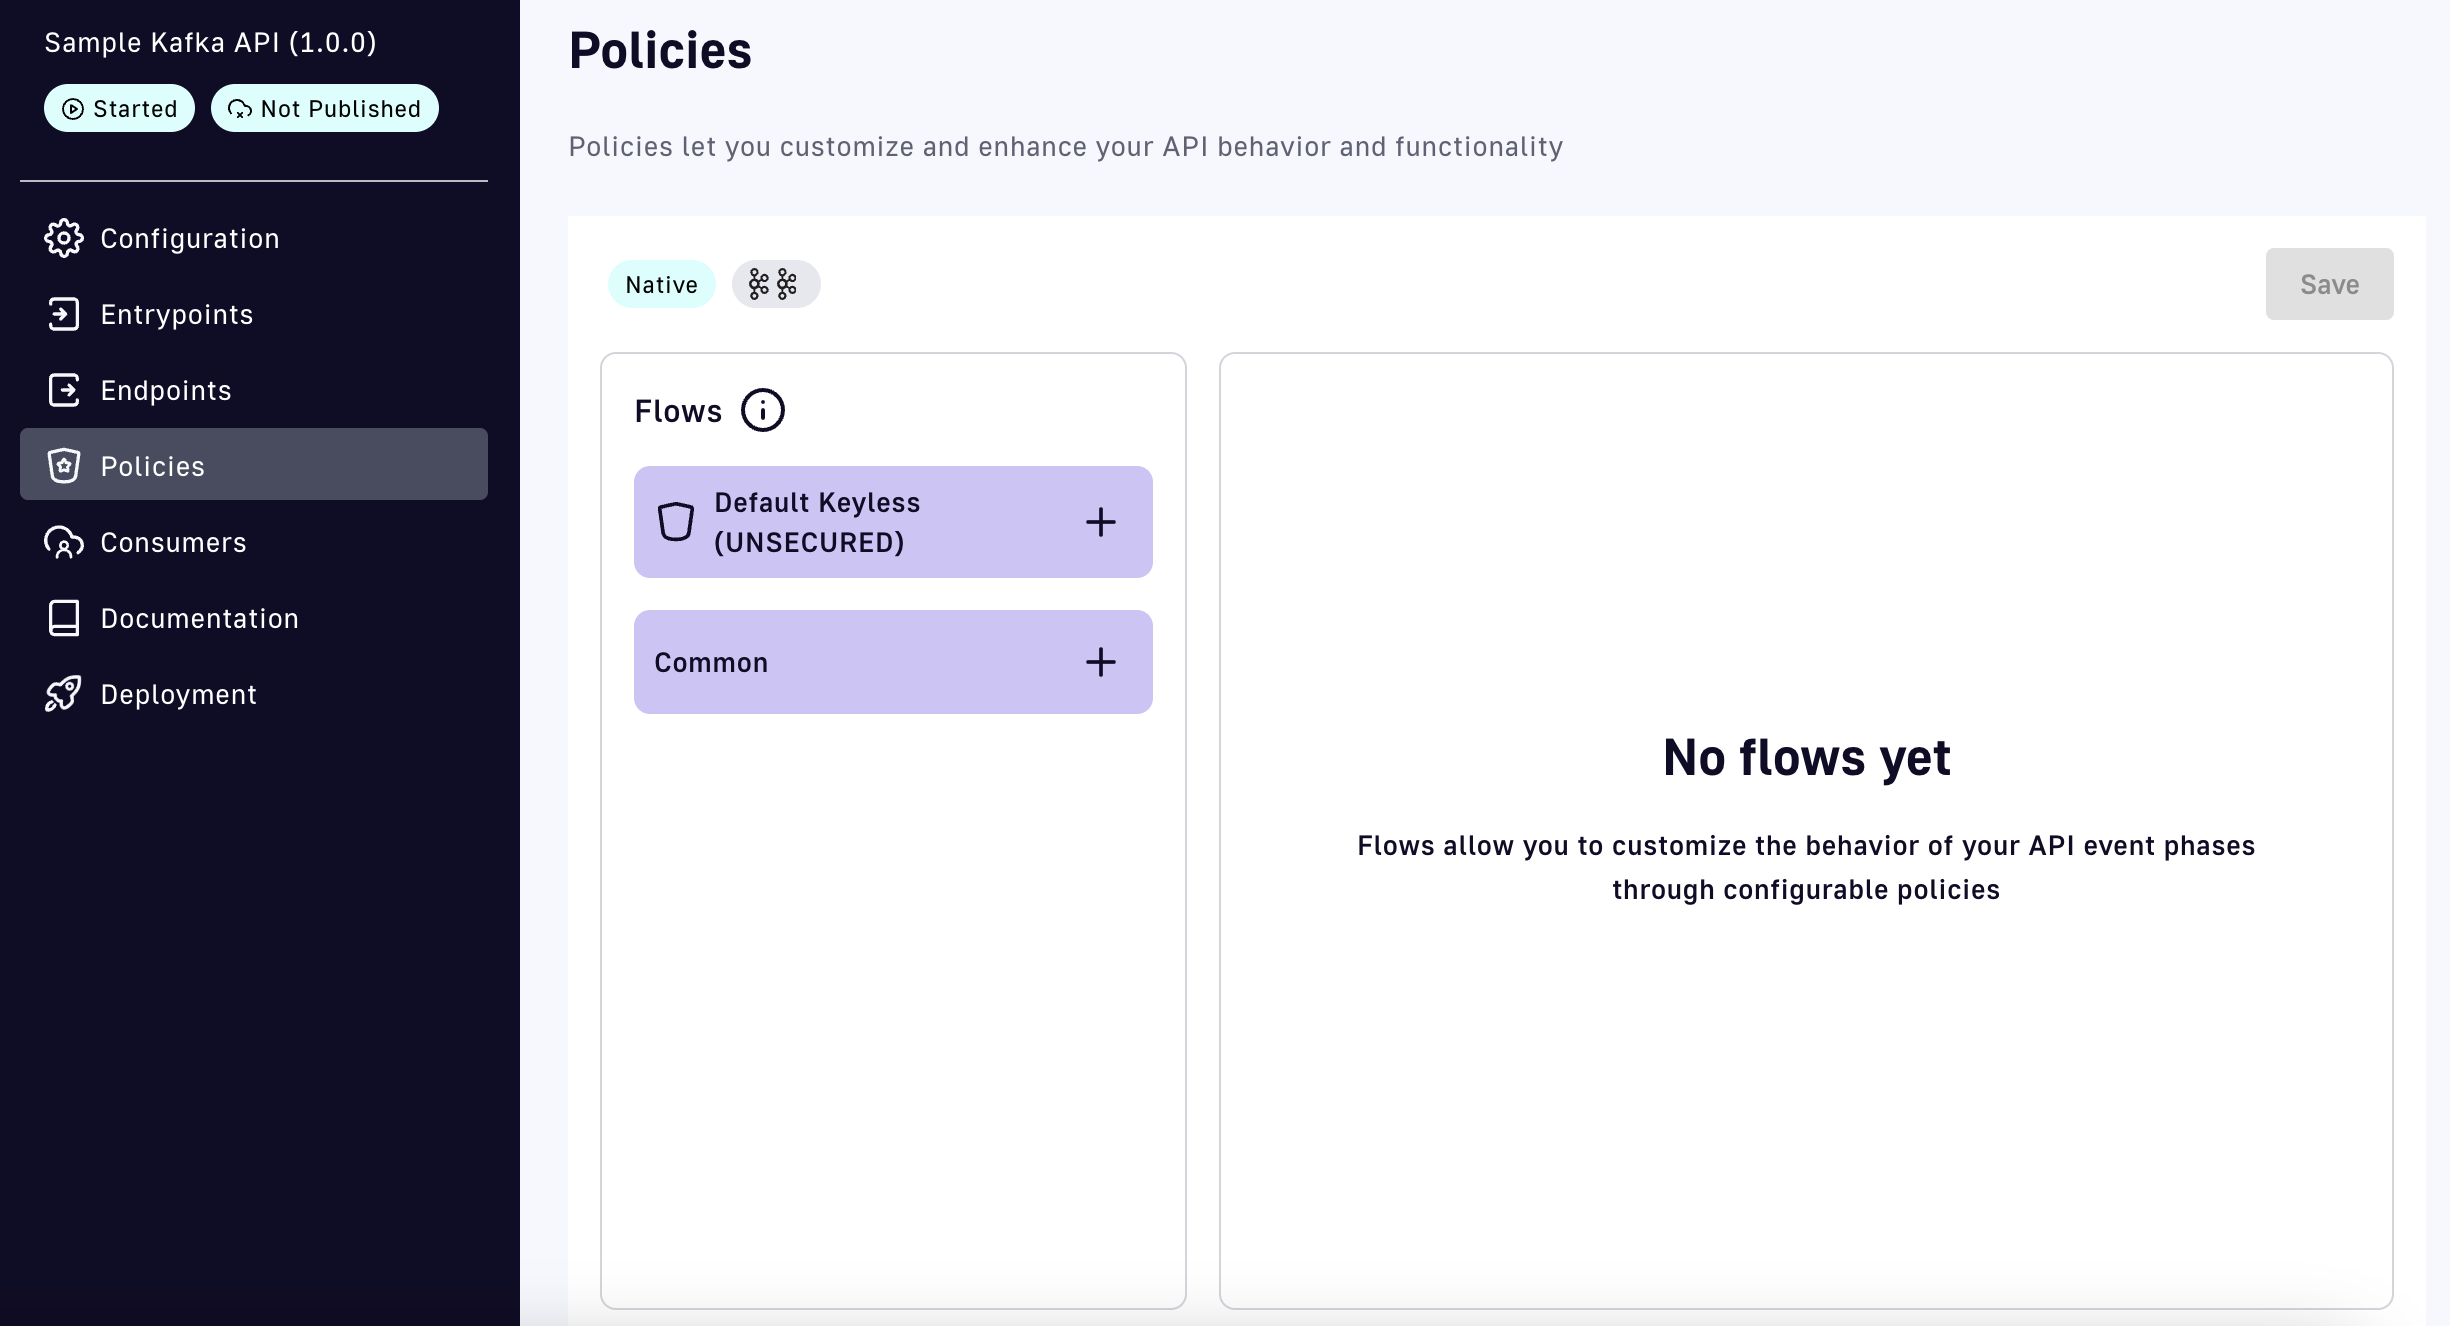Image resolution: width=2450 pixels, height=1326 pixels.
Task: Click the Consumers cloud-user icon
Action: (64, 542)
